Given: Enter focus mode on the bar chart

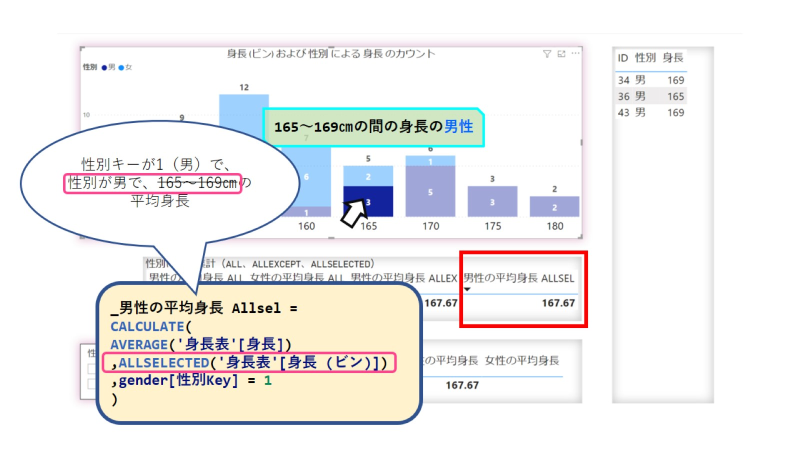Looking at the screenshot, I should point(561,54).
